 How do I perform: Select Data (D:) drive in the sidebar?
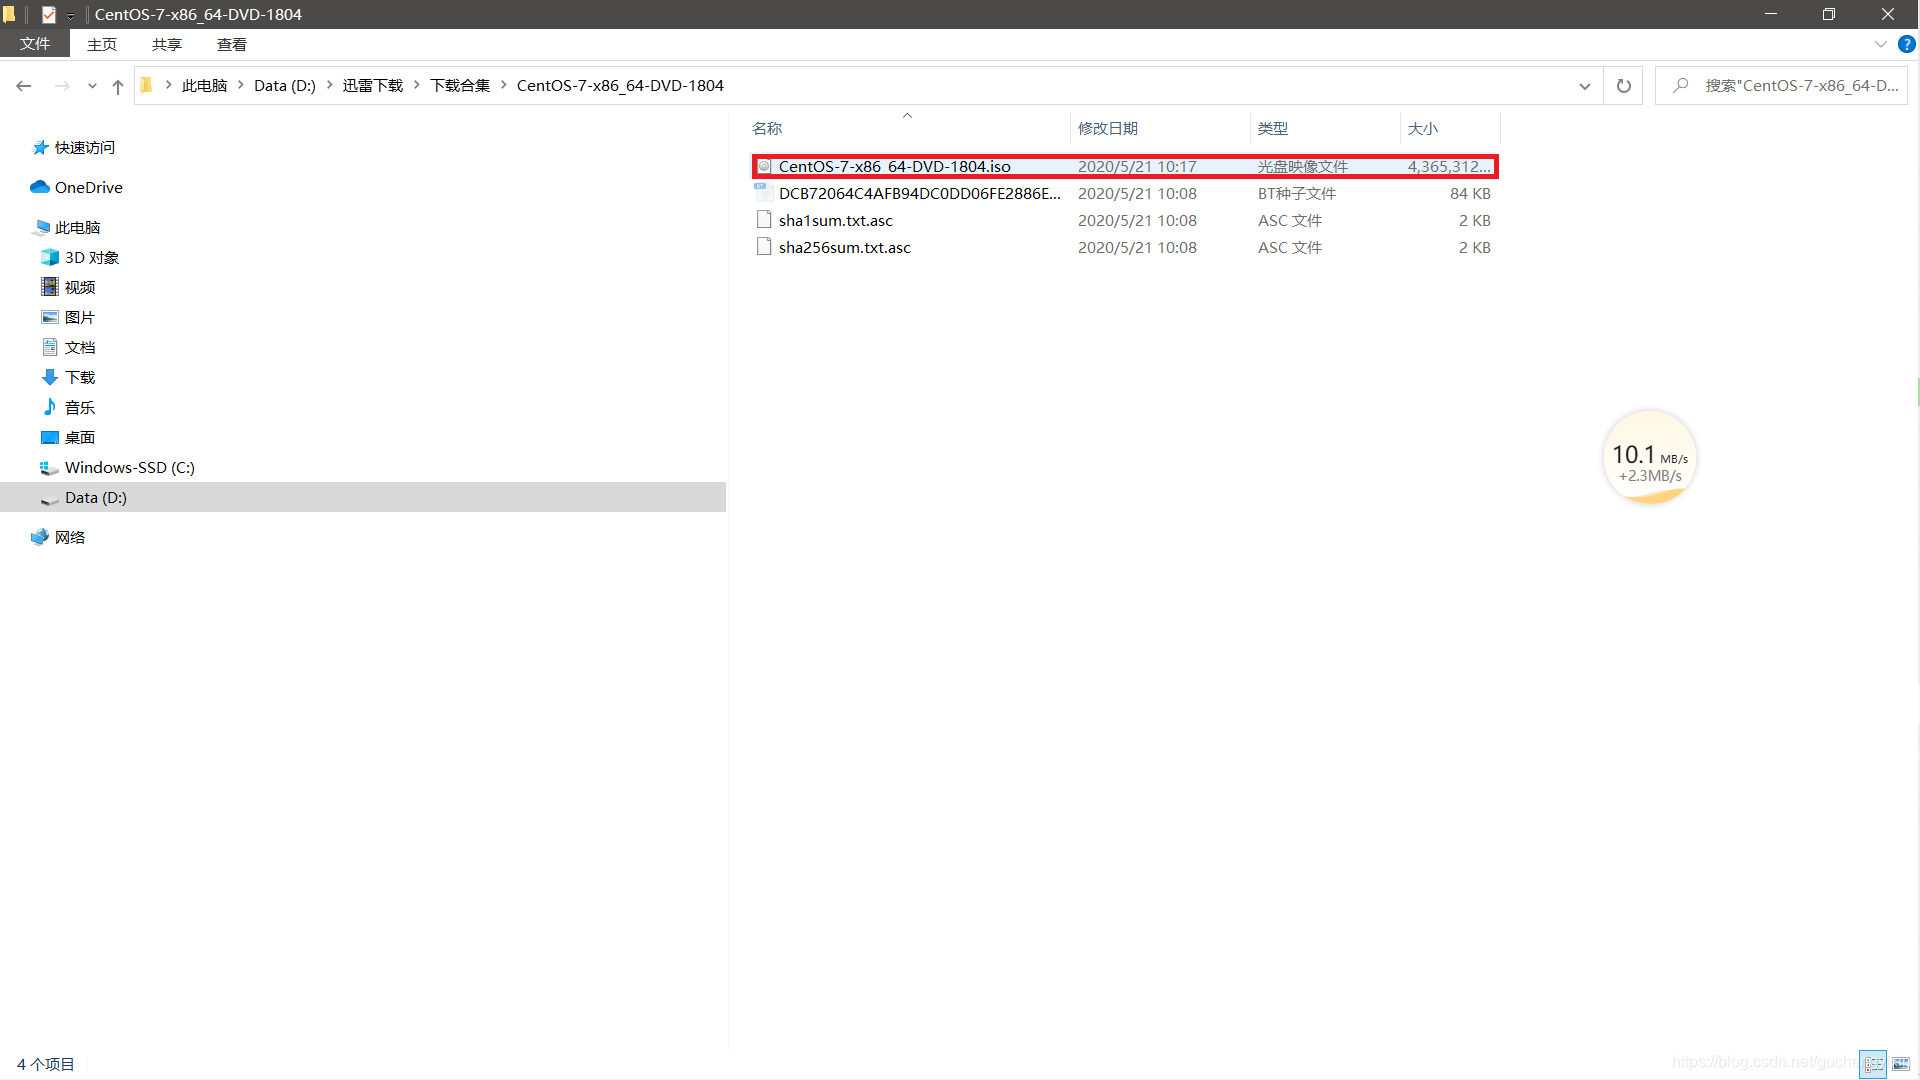click(363, 498)
